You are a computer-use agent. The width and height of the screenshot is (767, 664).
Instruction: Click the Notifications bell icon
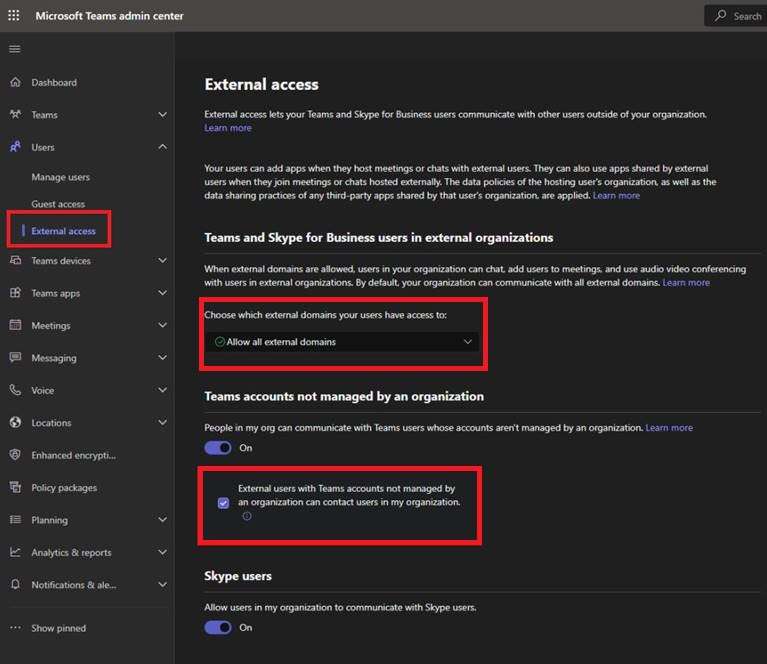15,585
